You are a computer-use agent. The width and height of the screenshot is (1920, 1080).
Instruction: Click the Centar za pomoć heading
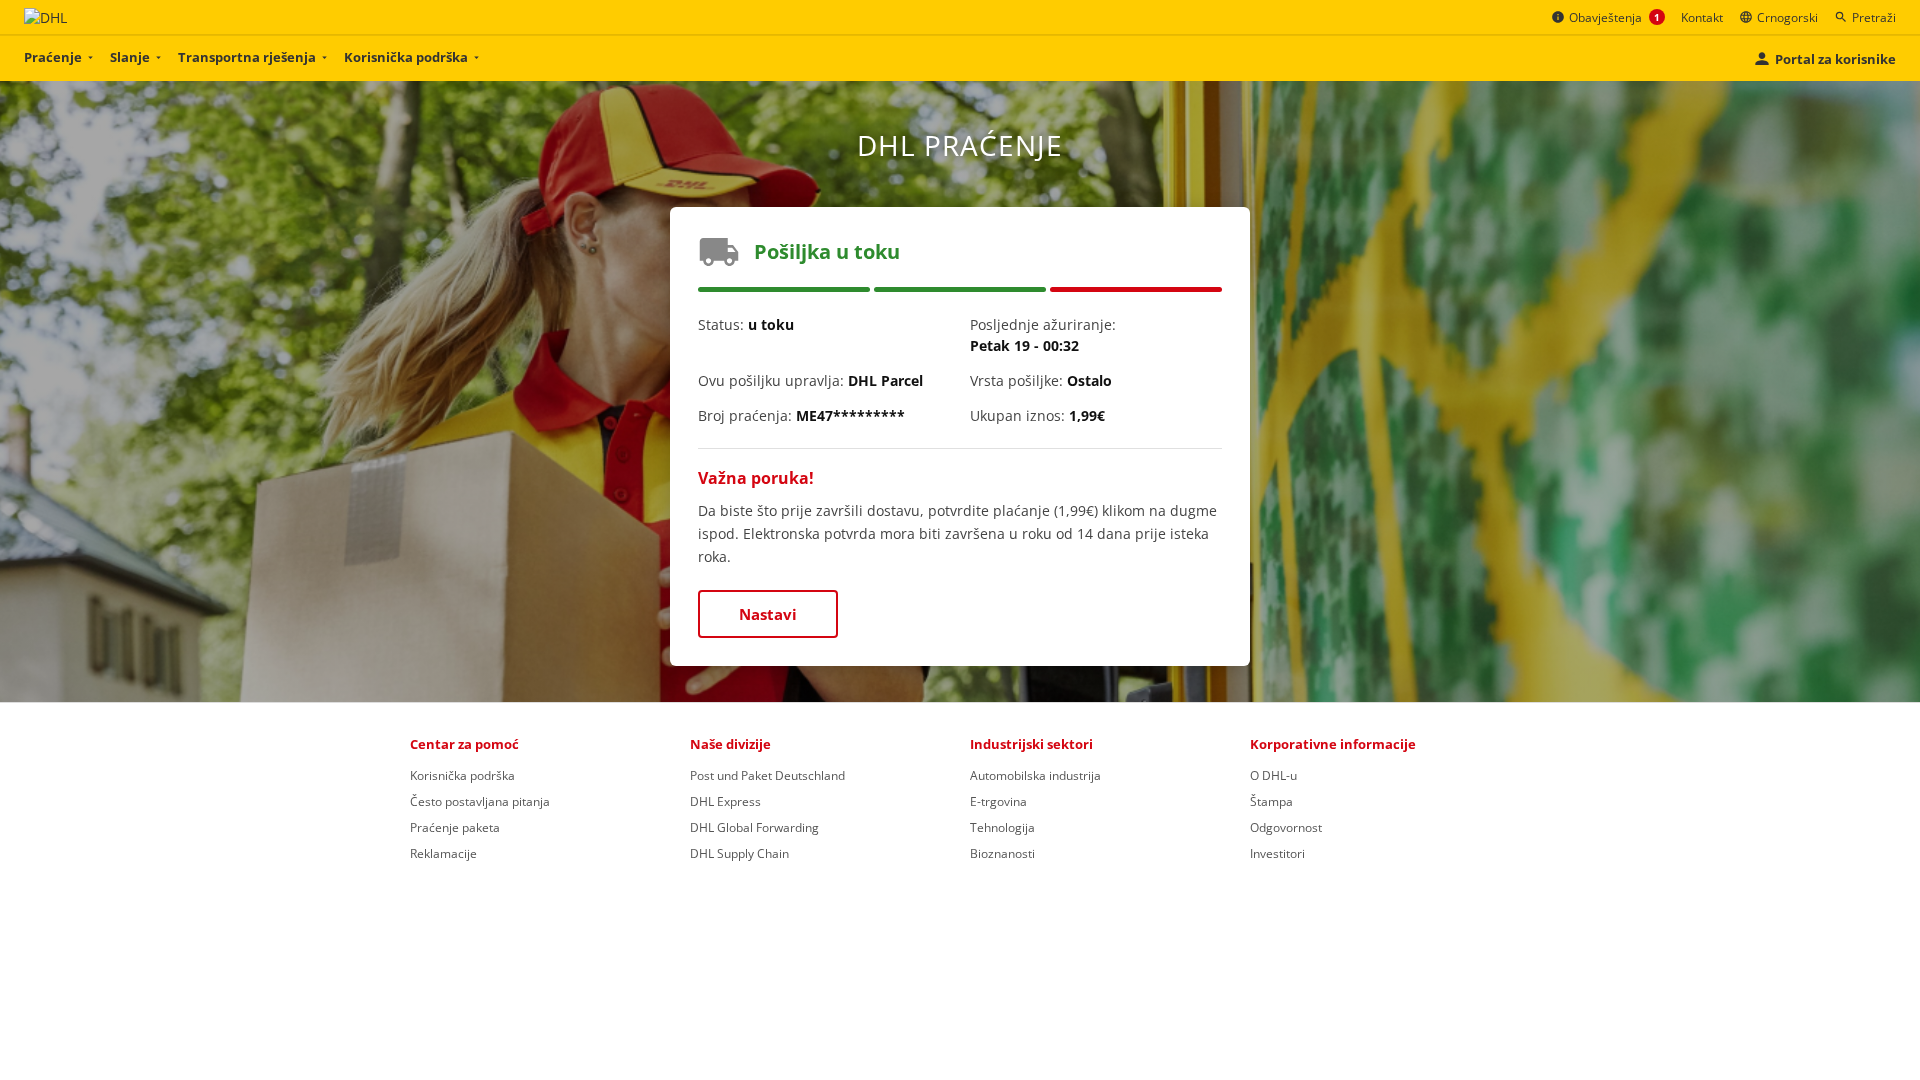coord(464,744)
